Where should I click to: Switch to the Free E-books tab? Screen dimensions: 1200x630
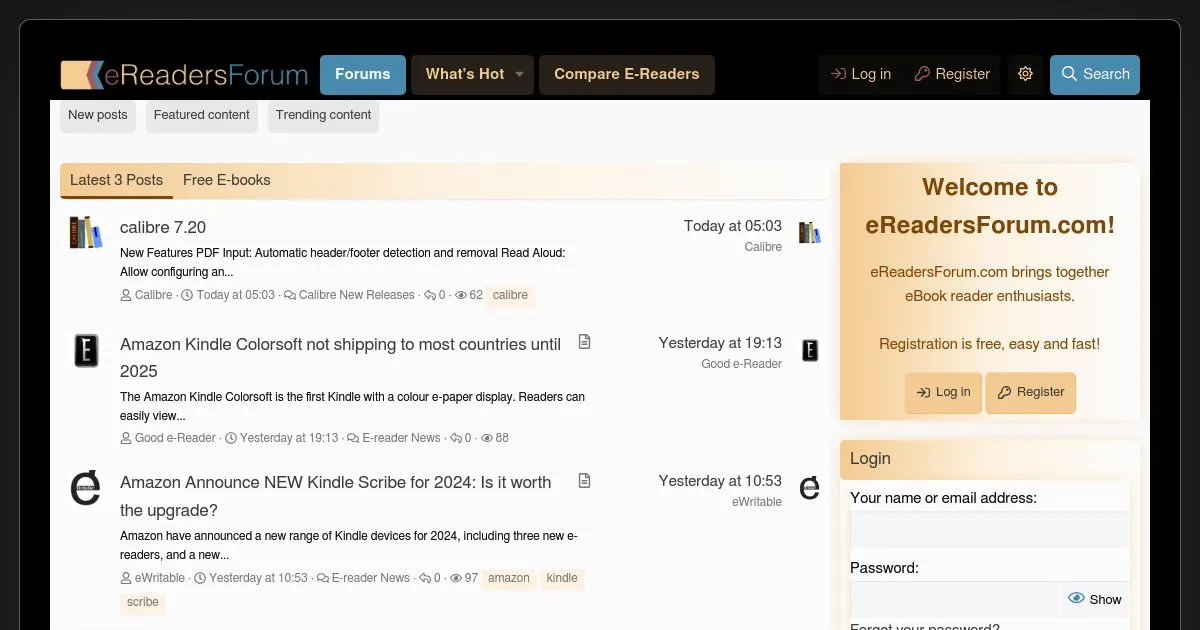[227, 180]
